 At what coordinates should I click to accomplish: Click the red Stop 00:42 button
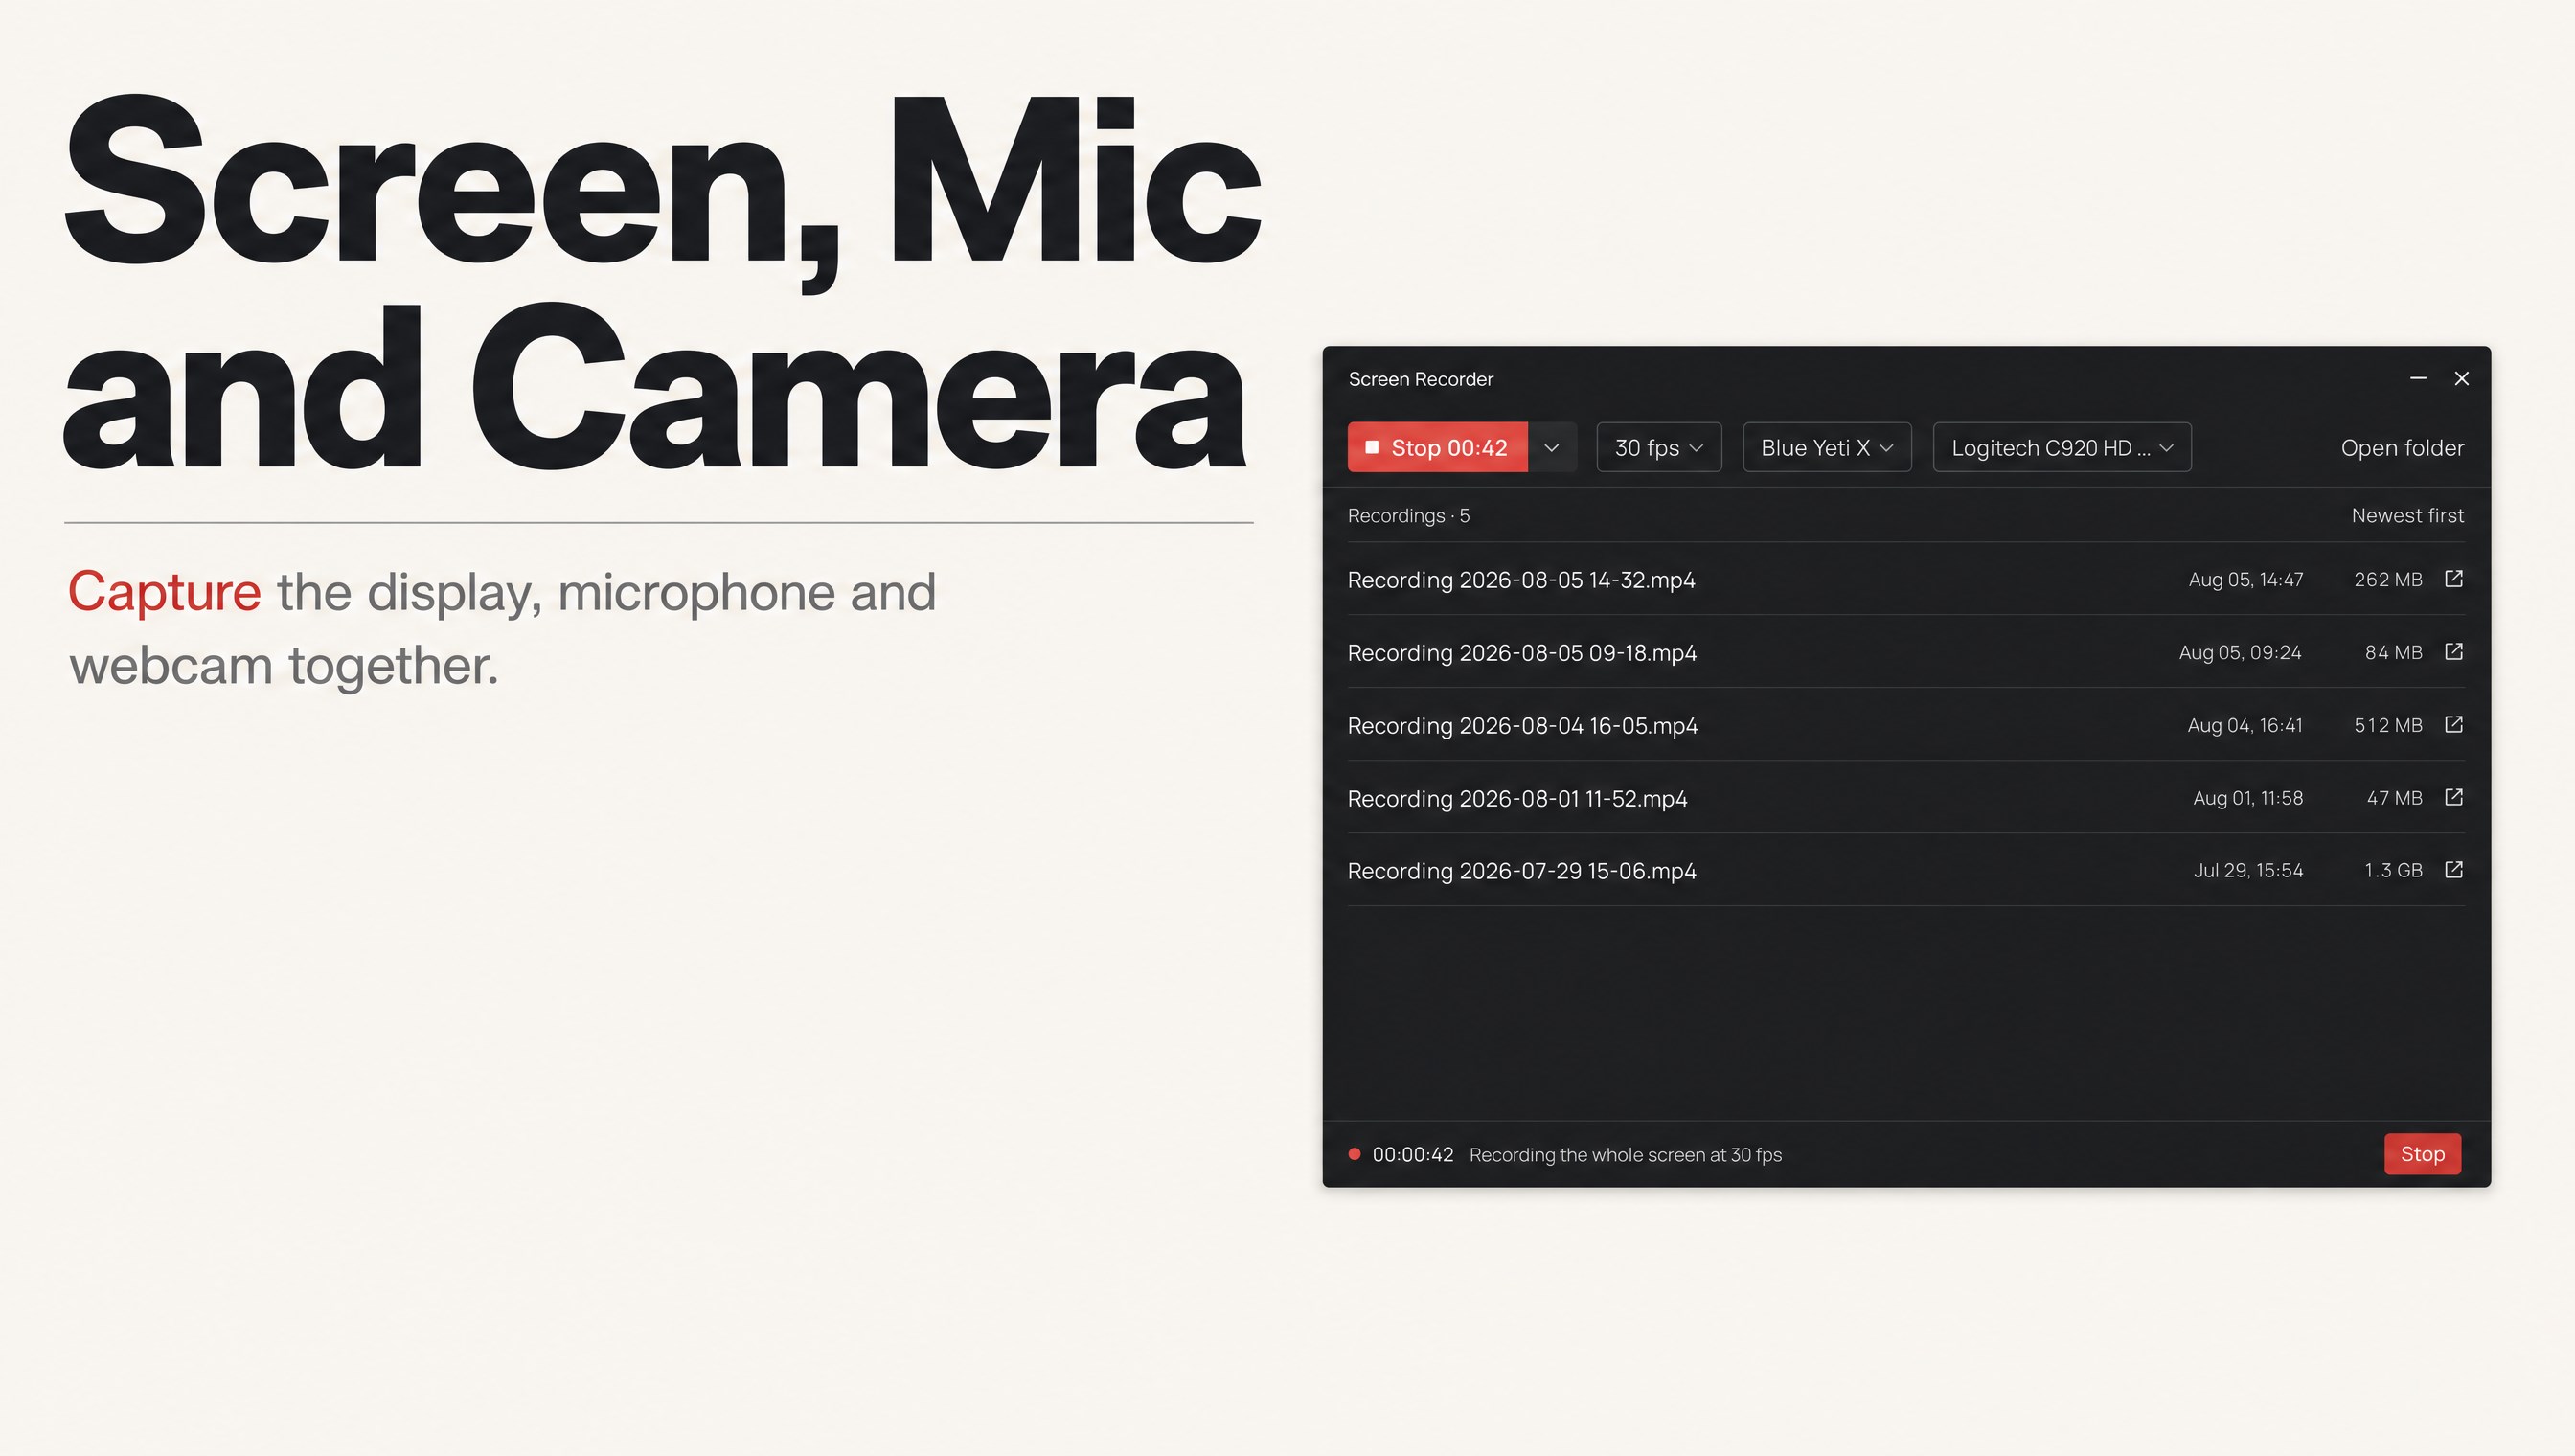(1437, 447)
